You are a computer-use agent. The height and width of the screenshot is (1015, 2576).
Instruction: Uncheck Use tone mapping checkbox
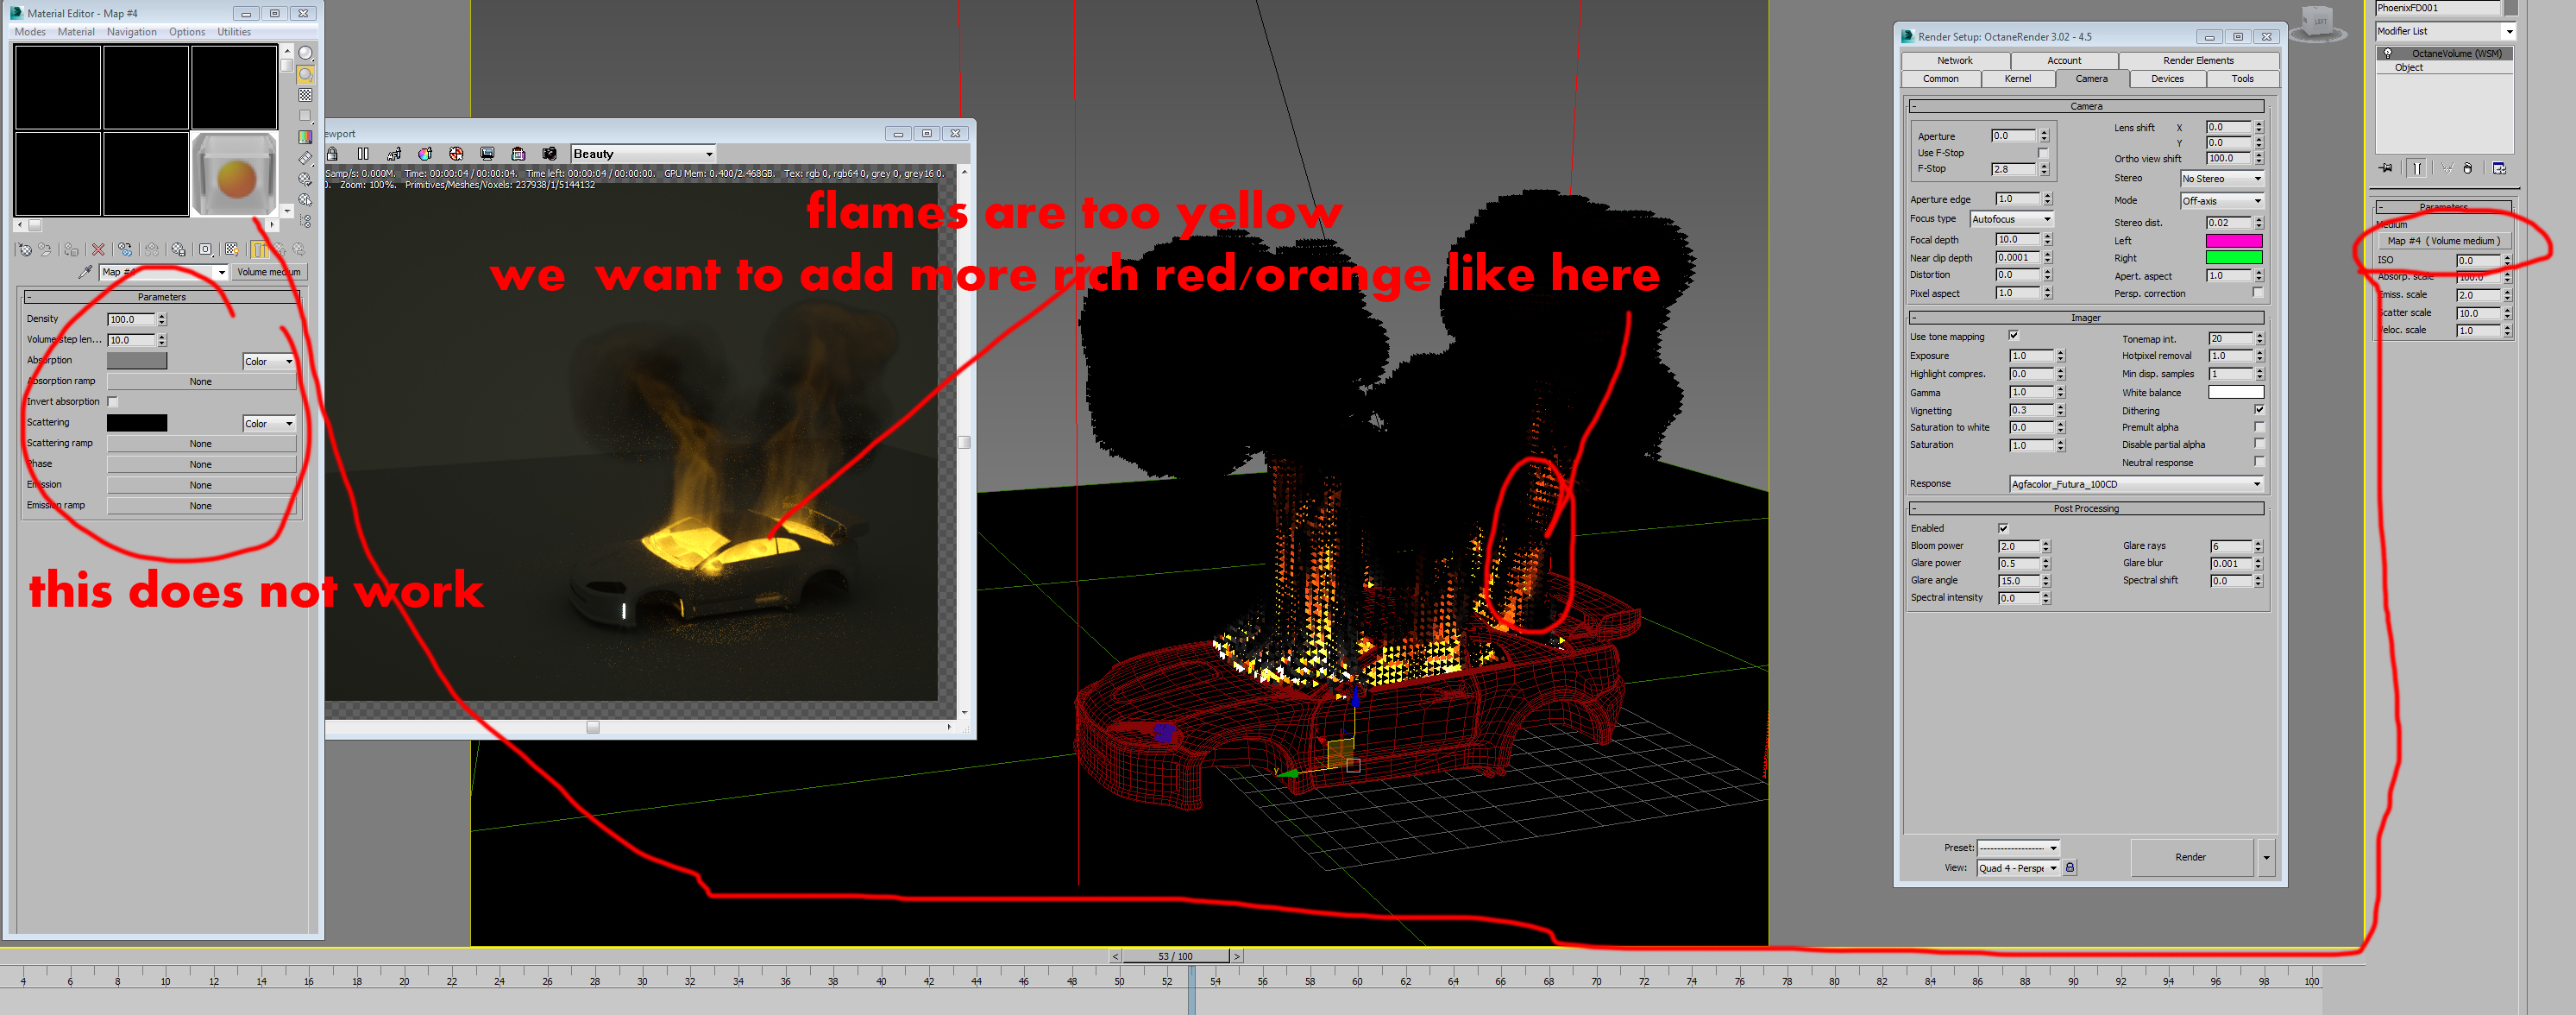2013,336
